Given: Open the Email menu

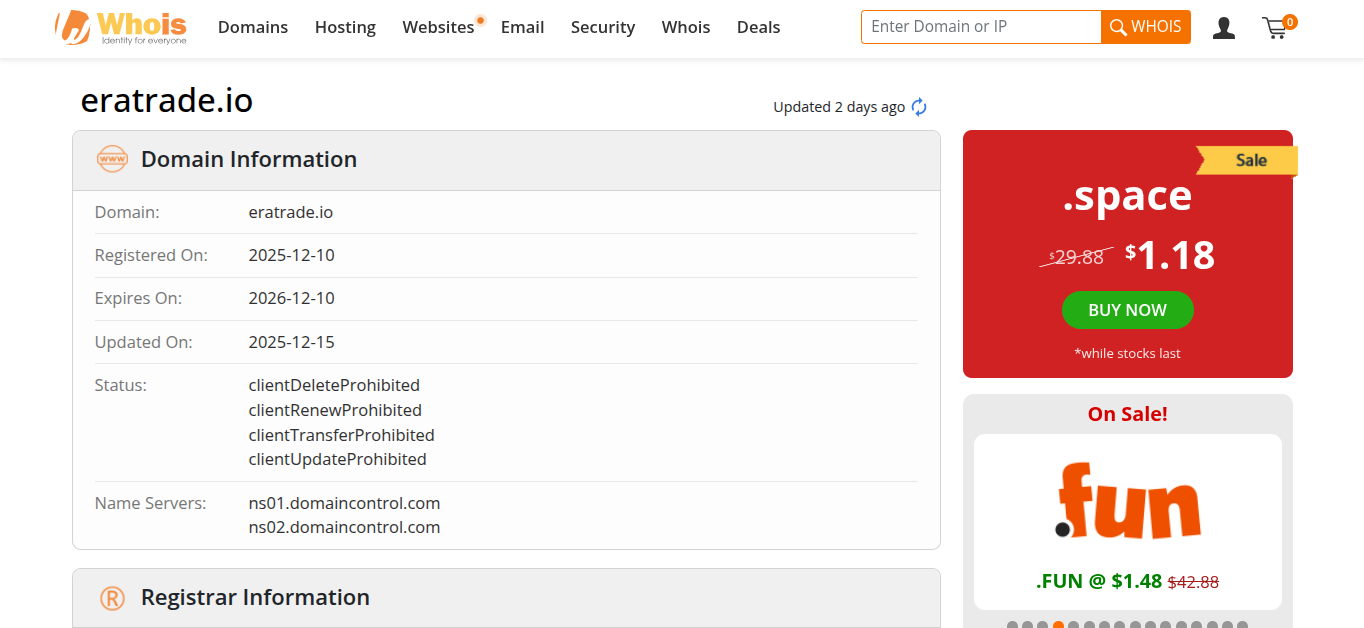Looking at the screenshot, I should 523,27.
